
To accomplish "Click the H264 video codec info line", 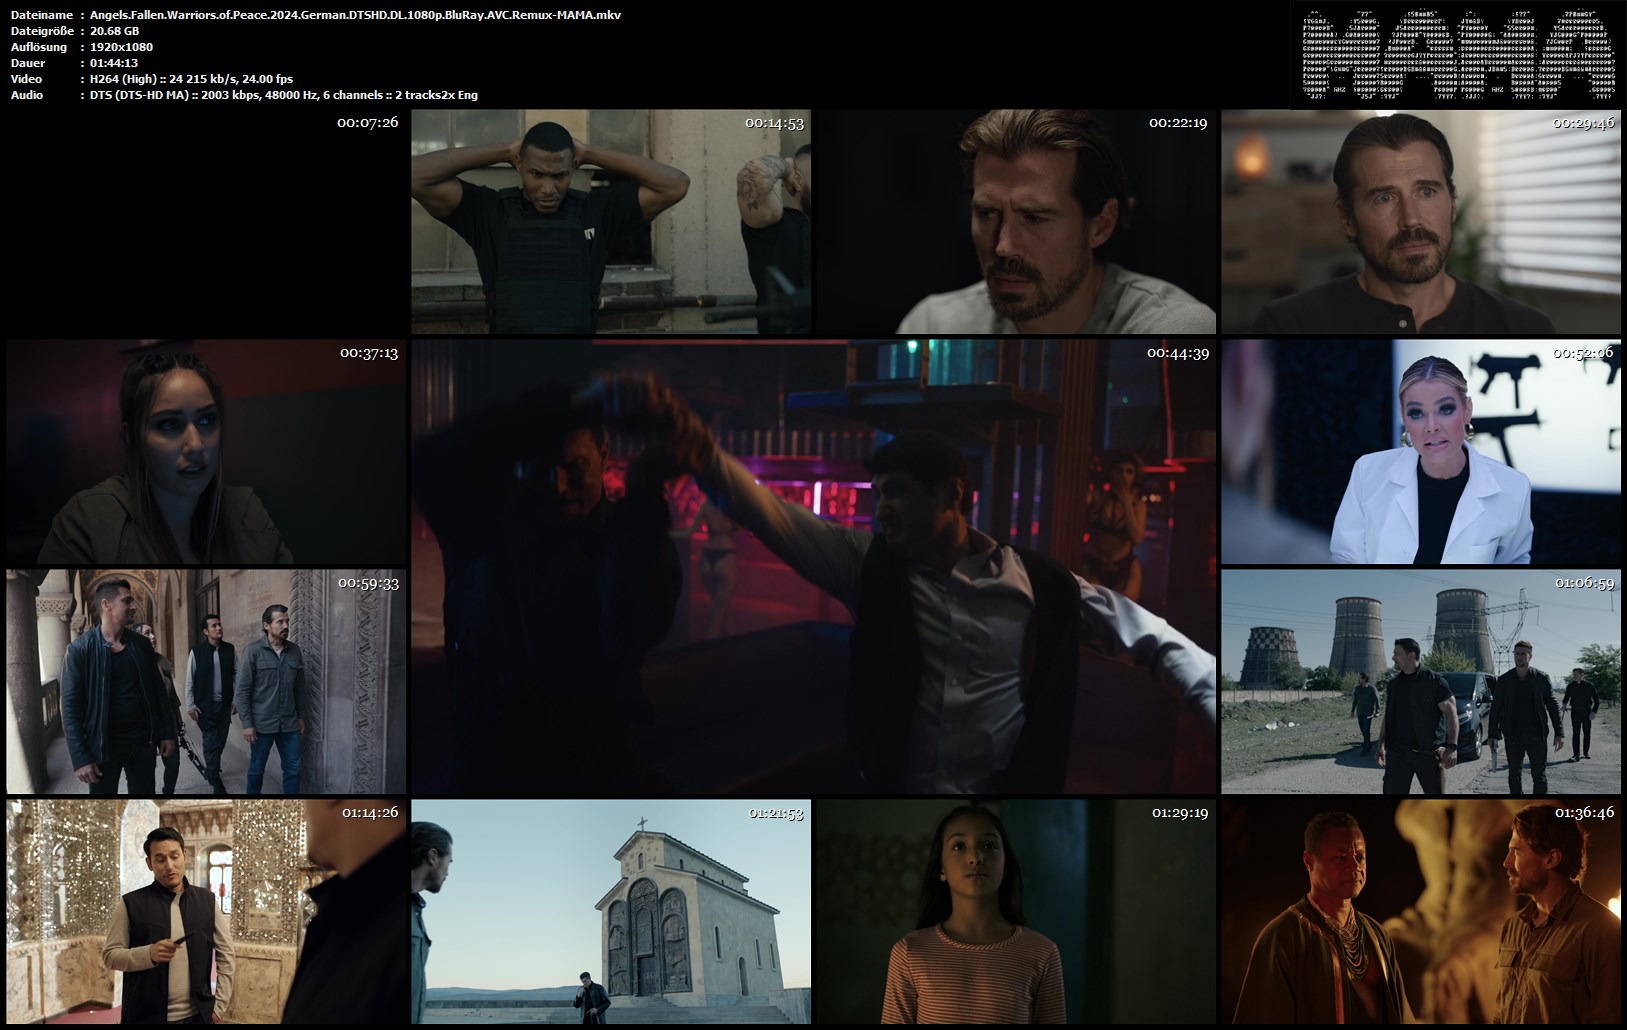I will click(191, 79).
